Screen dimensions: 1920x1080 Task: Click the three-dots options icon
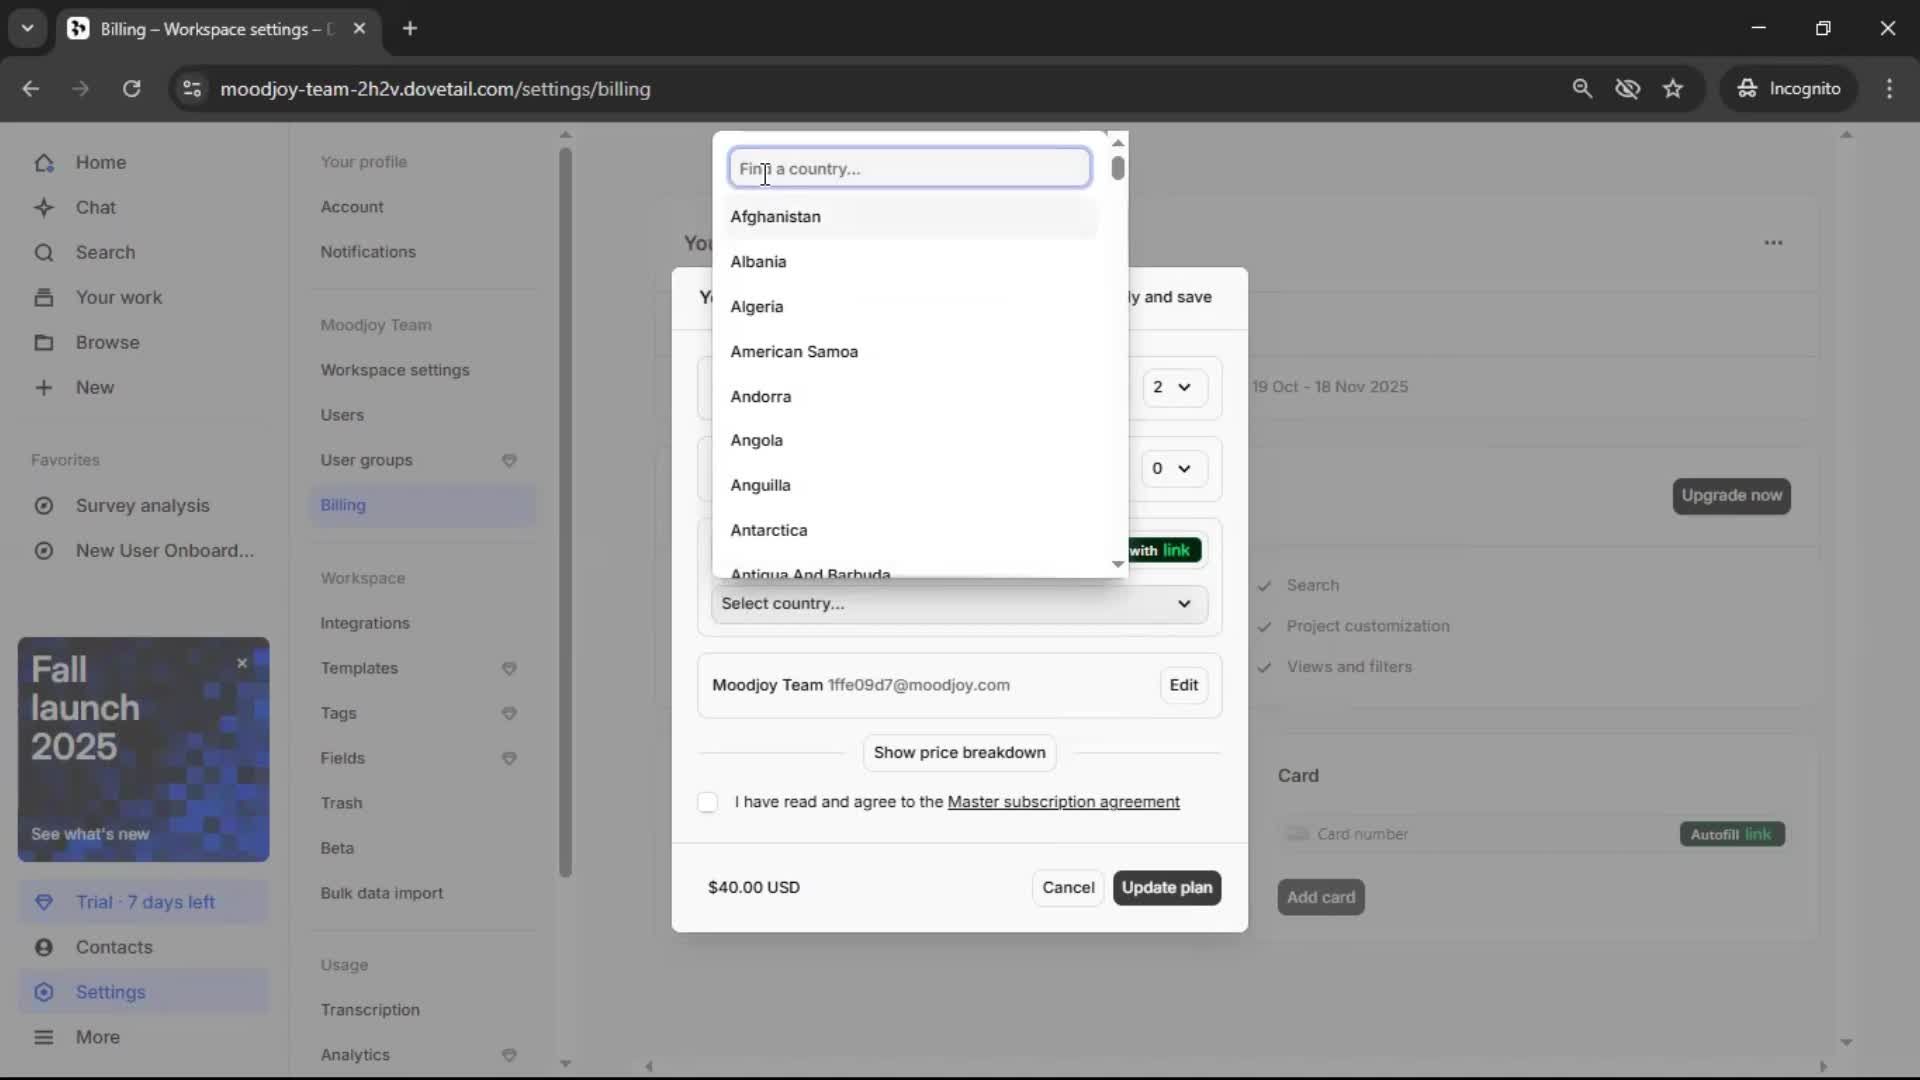coord(1773,243)
